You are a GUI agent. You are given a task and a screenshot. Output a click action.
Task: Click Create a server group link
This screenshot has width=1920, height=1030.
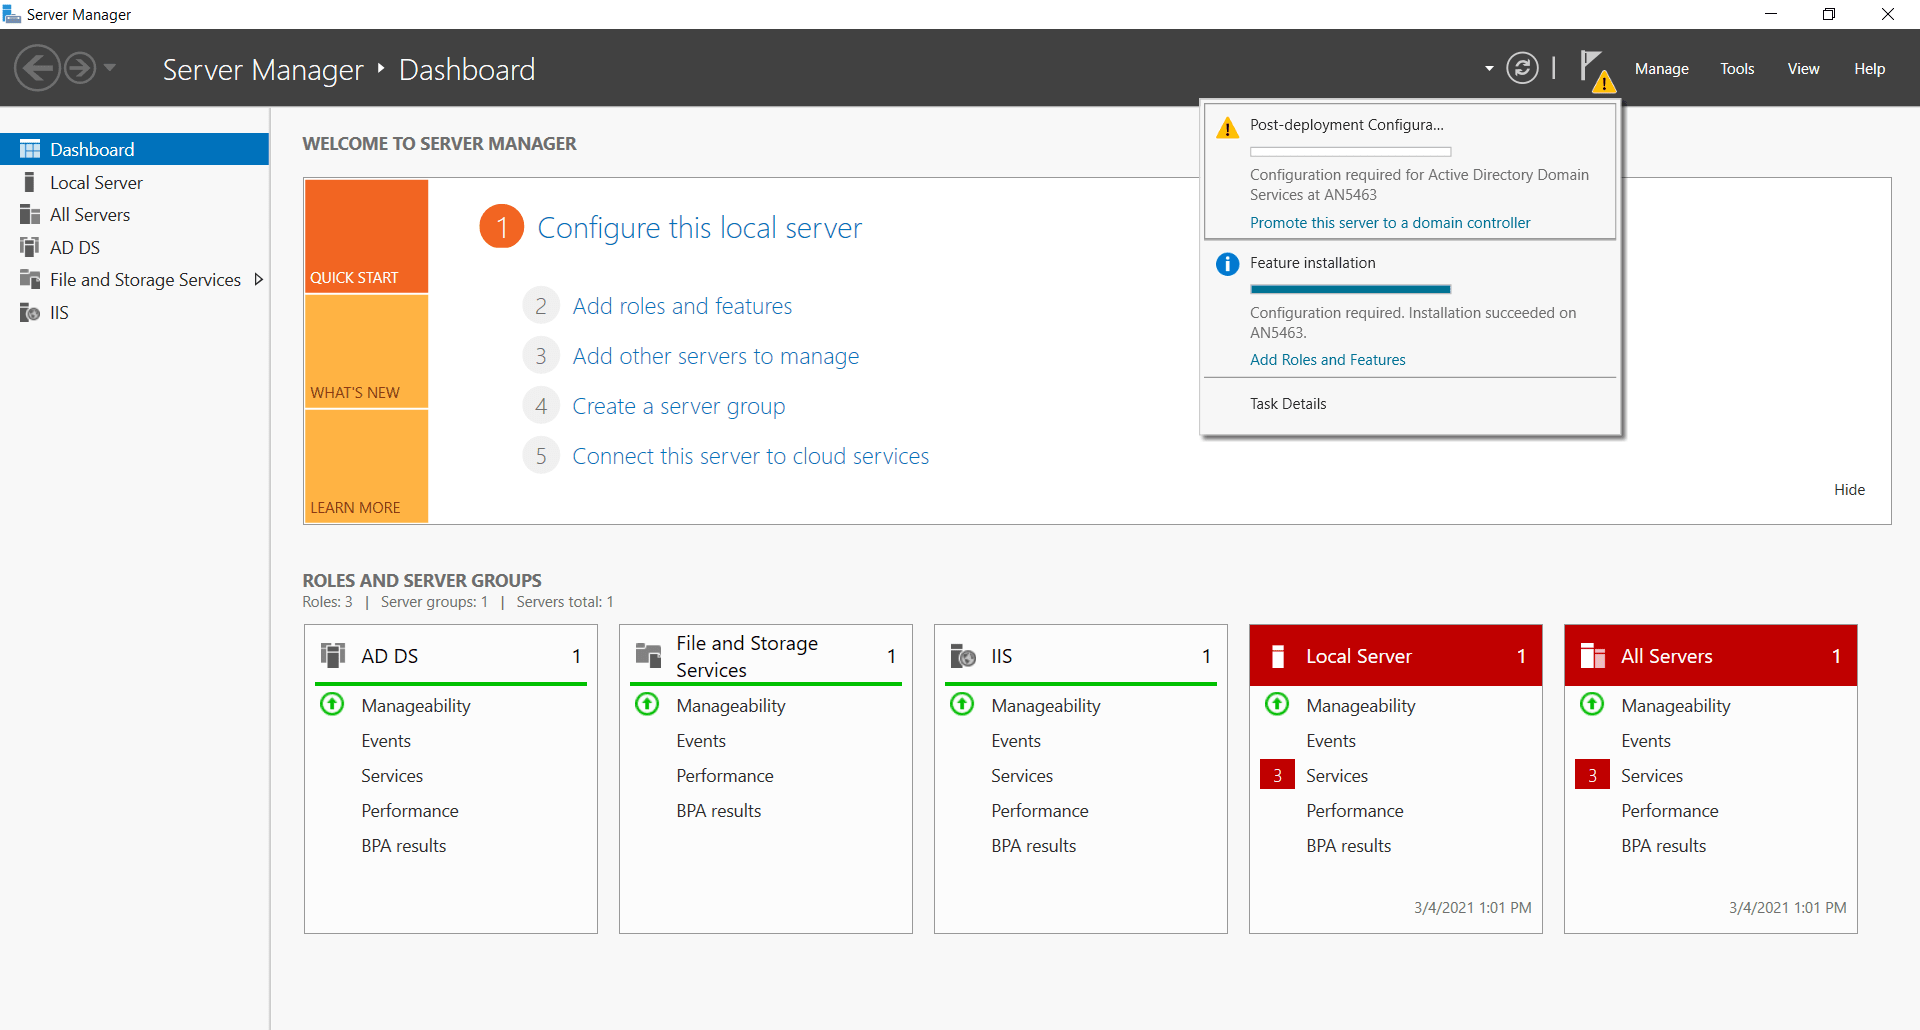[678, 406]
